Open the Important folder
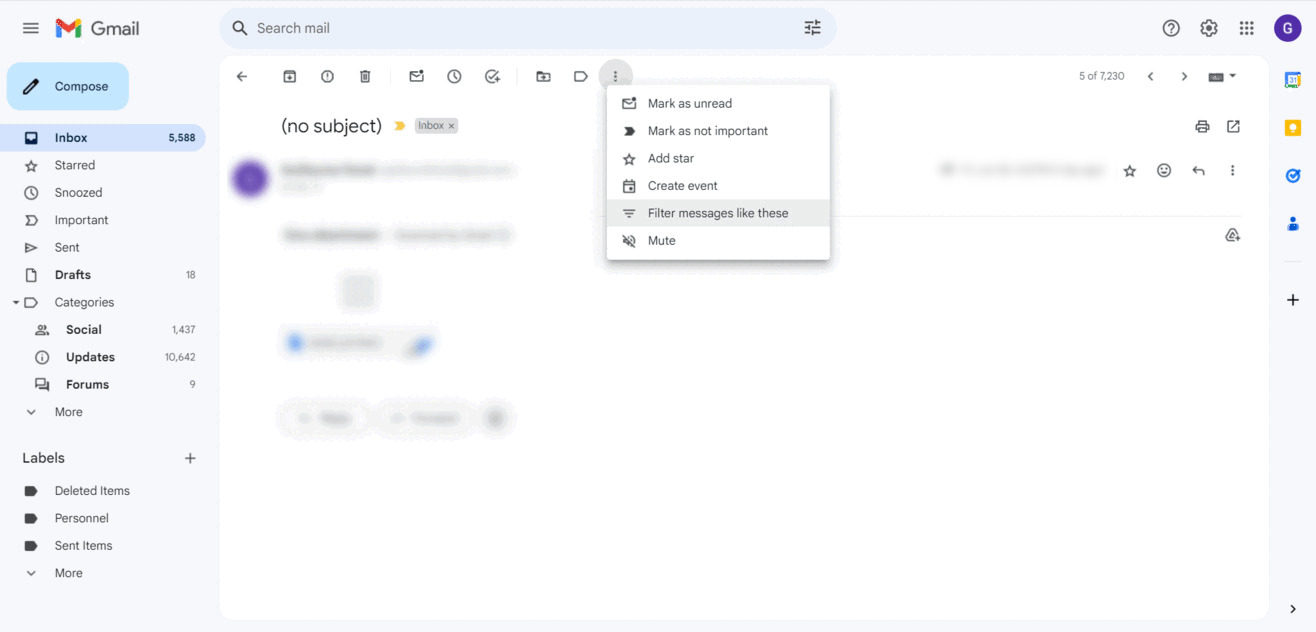The image size is (1316, 632). tap(103, 220)
